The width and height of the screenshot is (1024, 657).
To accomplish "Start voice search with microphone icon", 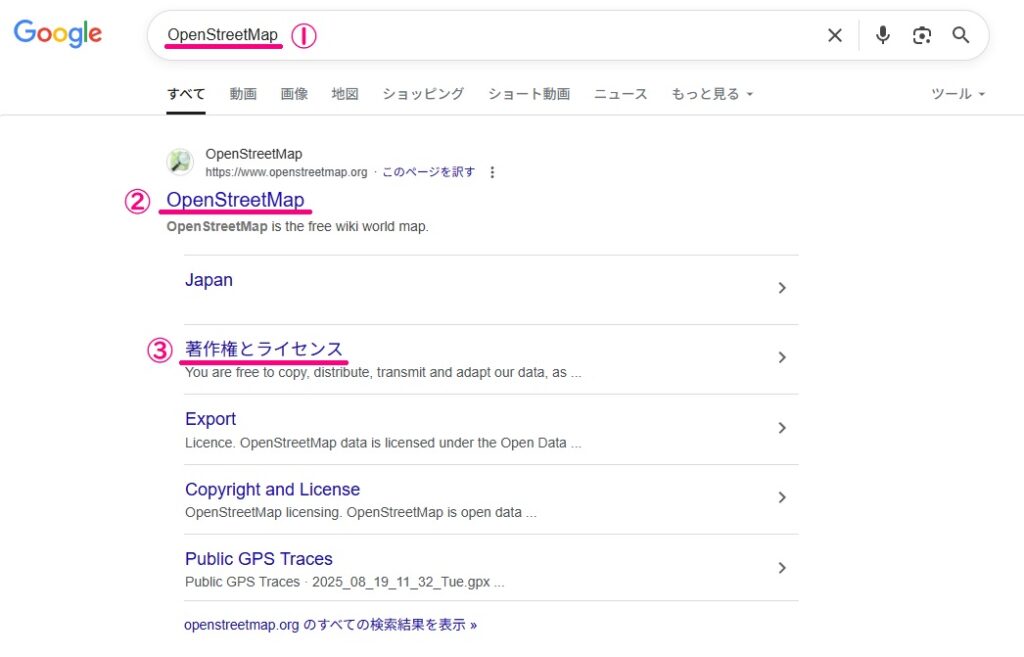I will pos(882,35).
